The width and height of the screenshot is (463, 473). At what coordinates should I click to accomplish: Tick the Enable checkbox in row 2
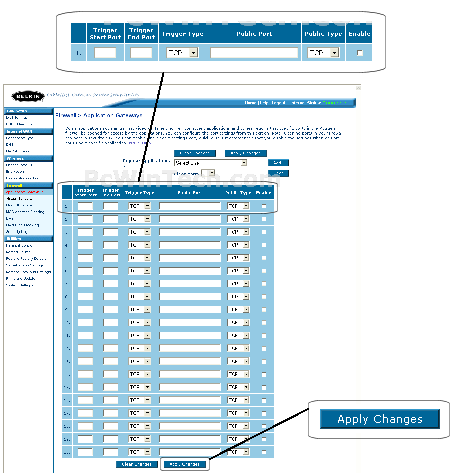264,219
